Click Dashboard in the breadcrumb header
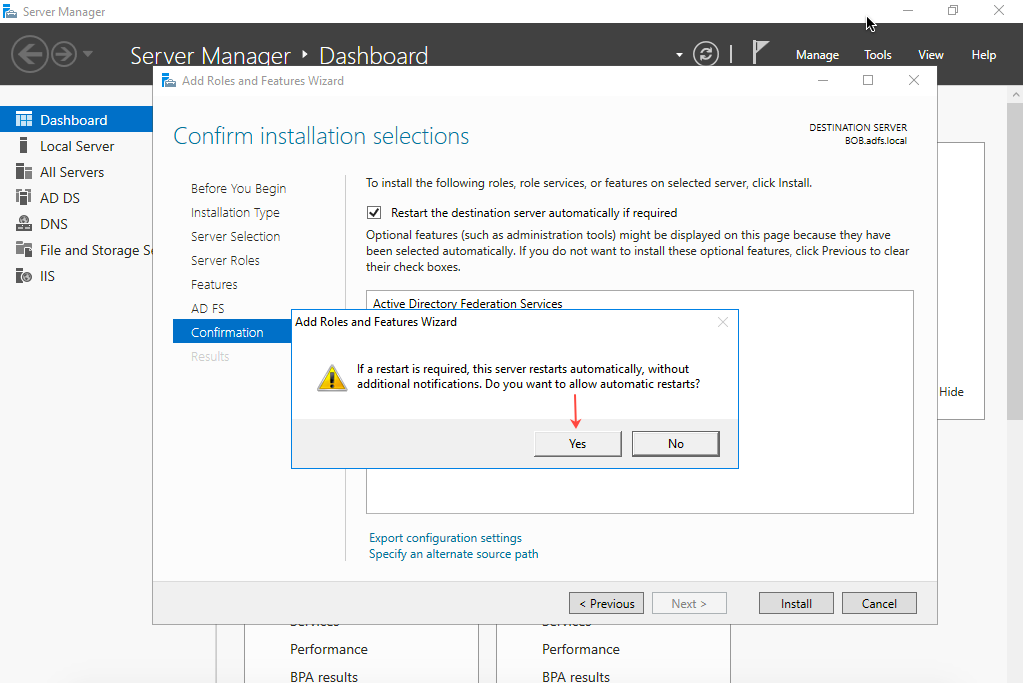Viewport: 1023px width, 683px height. tap(373, 55)
